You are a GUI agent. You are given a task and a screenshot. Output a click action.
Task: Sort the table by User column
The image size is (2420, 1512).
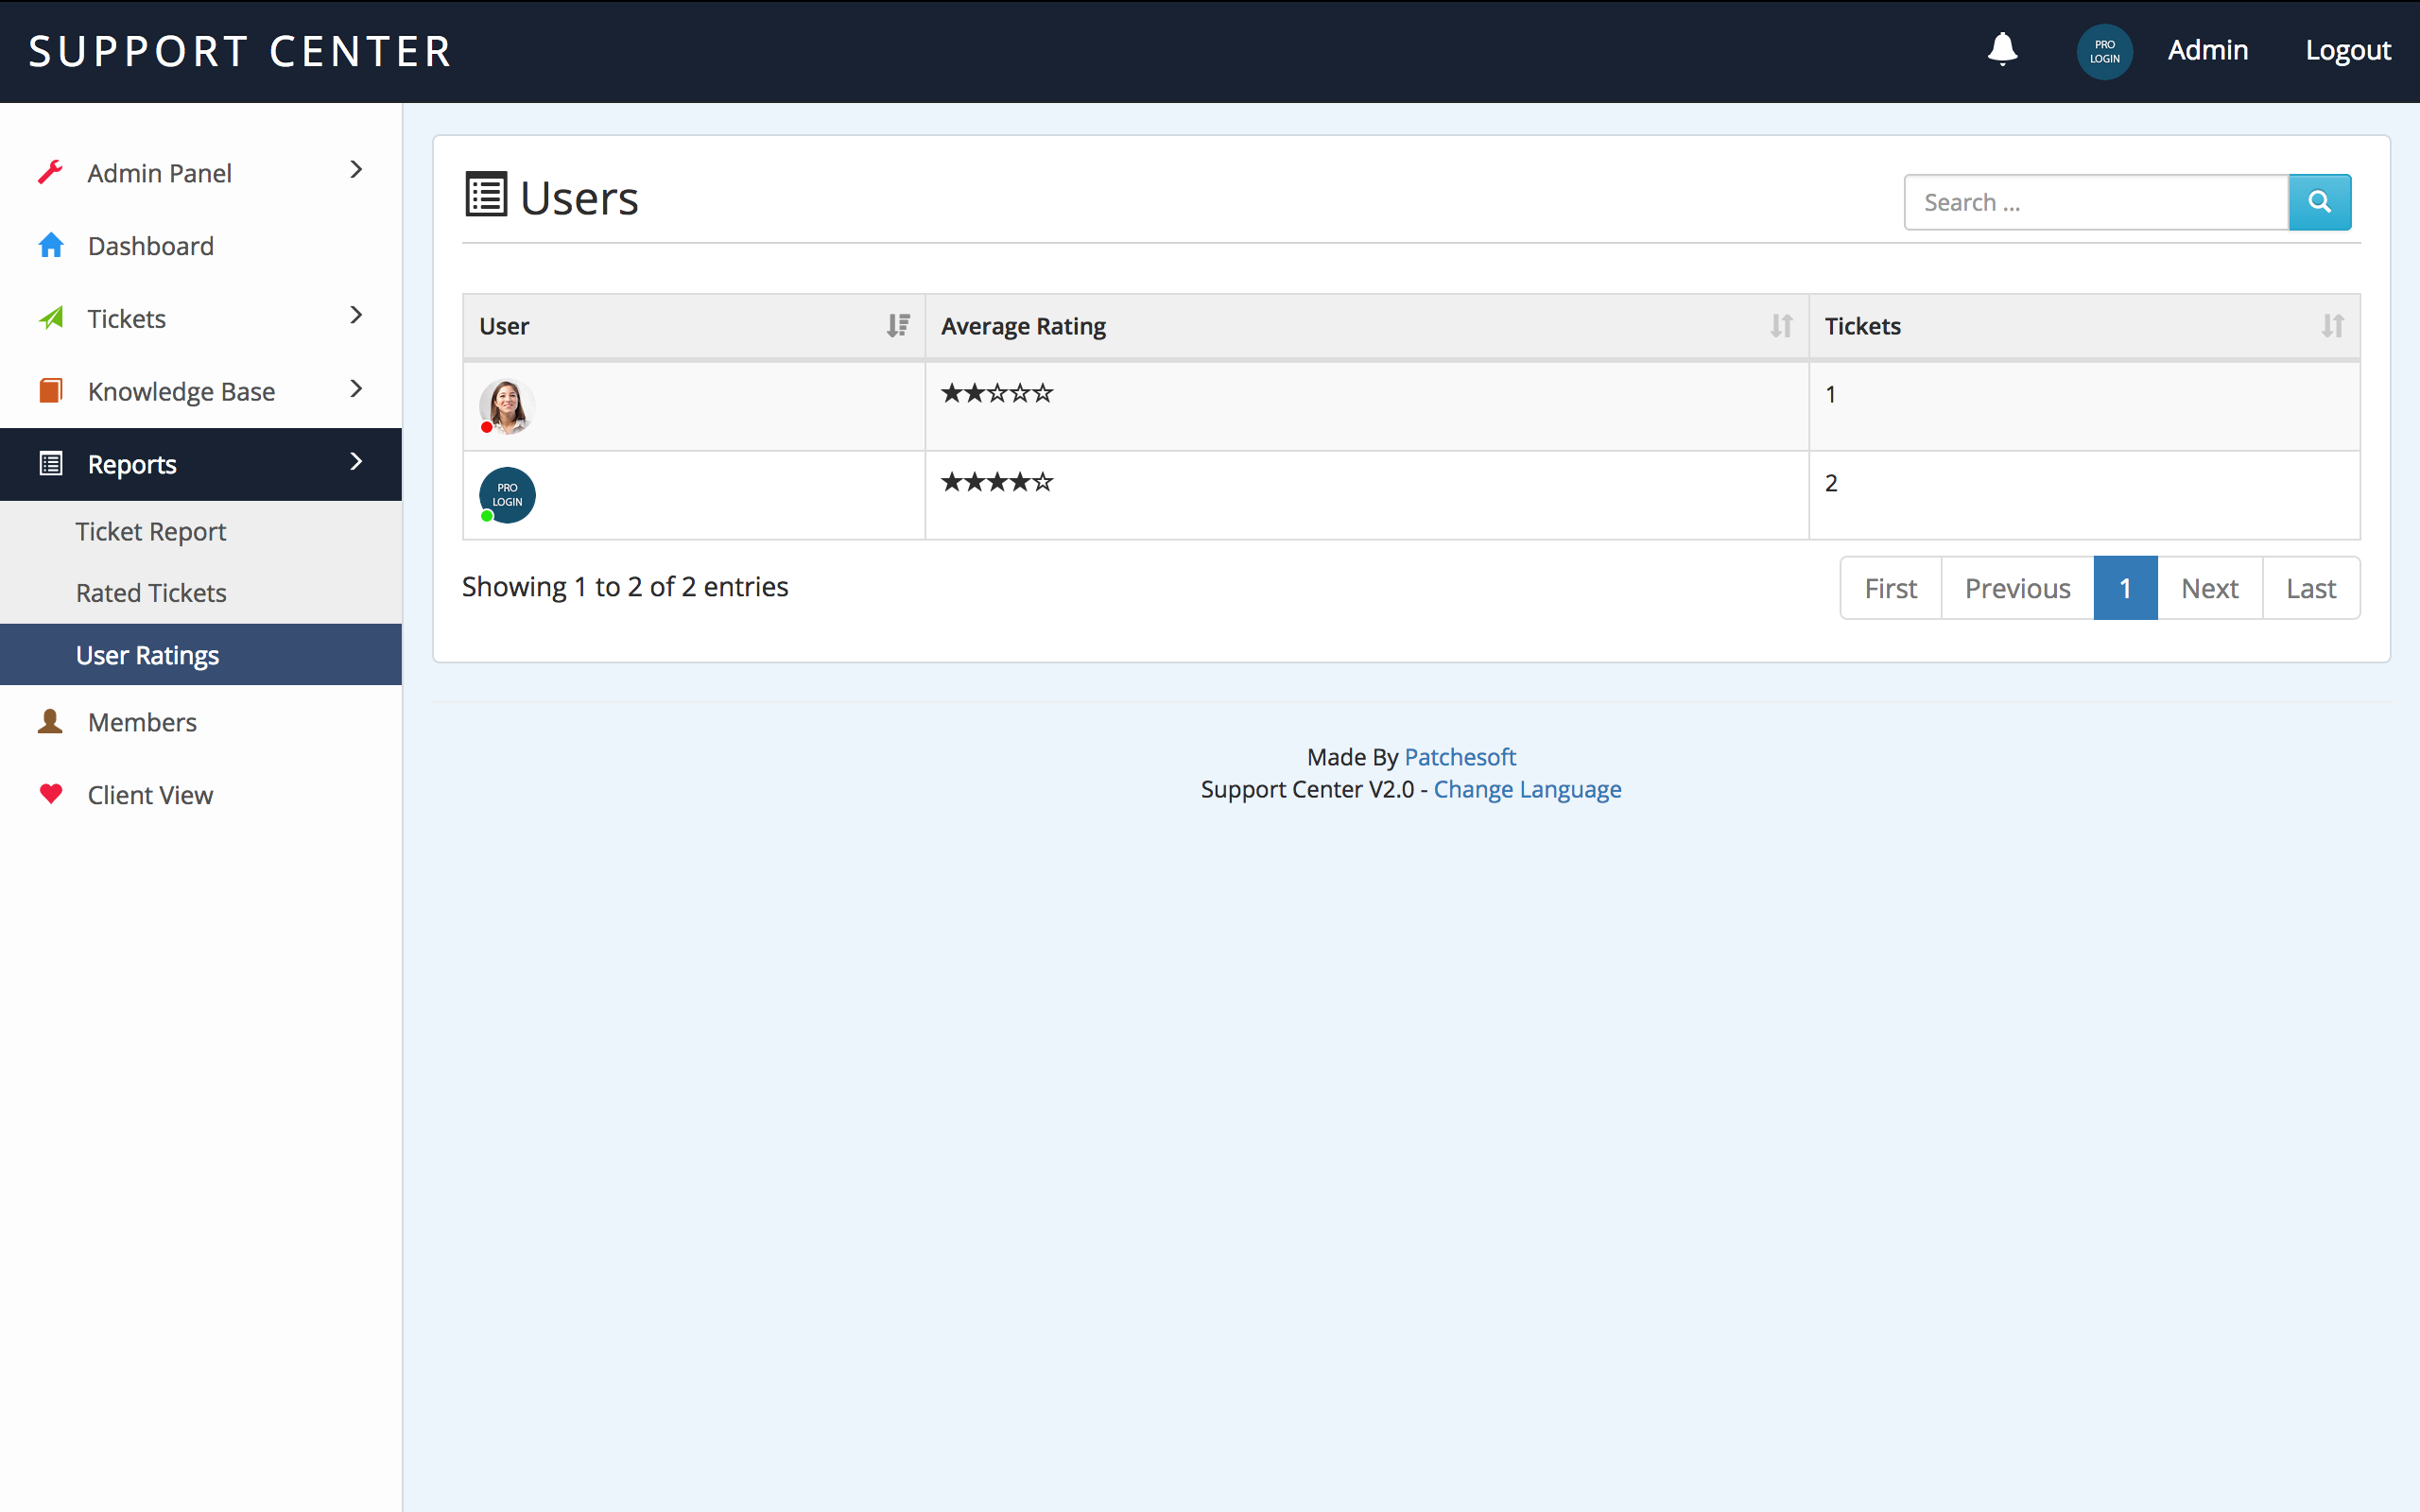(x=897, y=326)
